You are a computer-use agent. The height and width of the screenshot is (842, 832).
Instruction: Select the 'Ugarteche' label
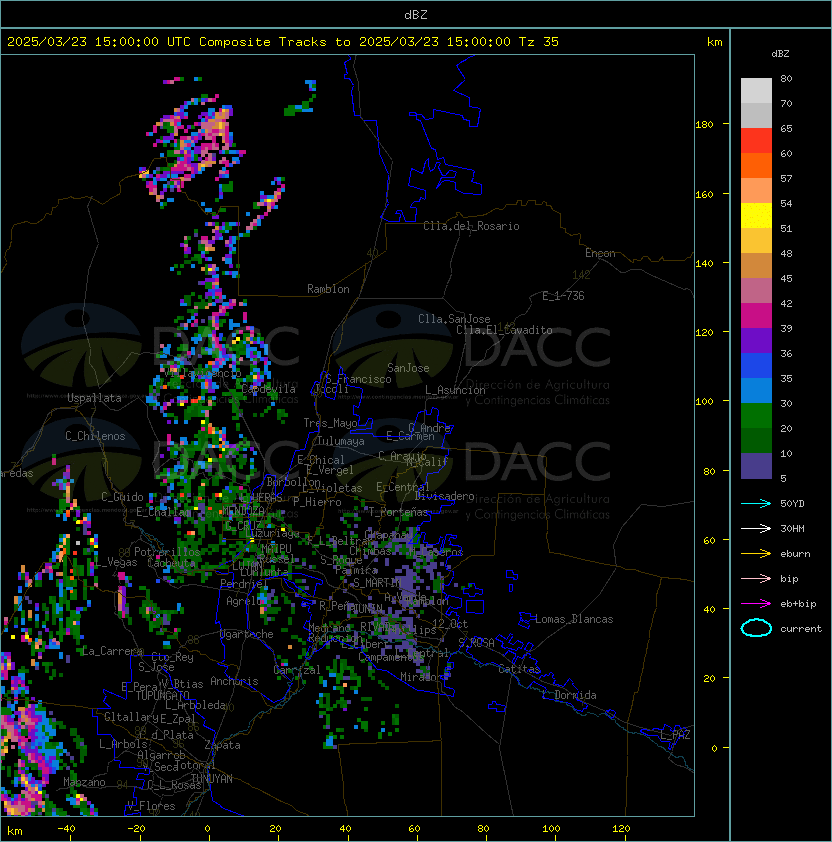247,634
